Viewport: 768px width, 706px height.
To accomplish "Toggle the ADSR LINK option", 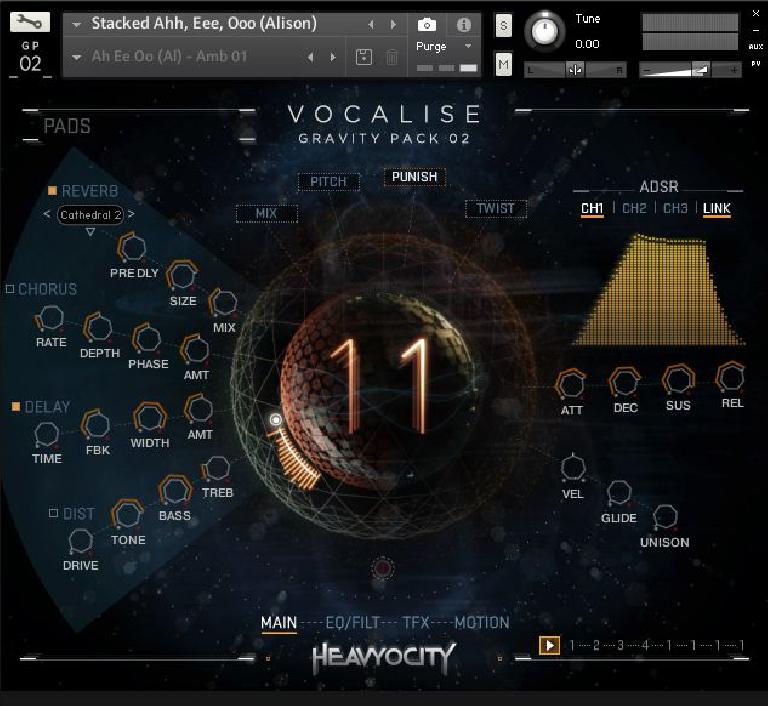I will click(x=717, y=209).
